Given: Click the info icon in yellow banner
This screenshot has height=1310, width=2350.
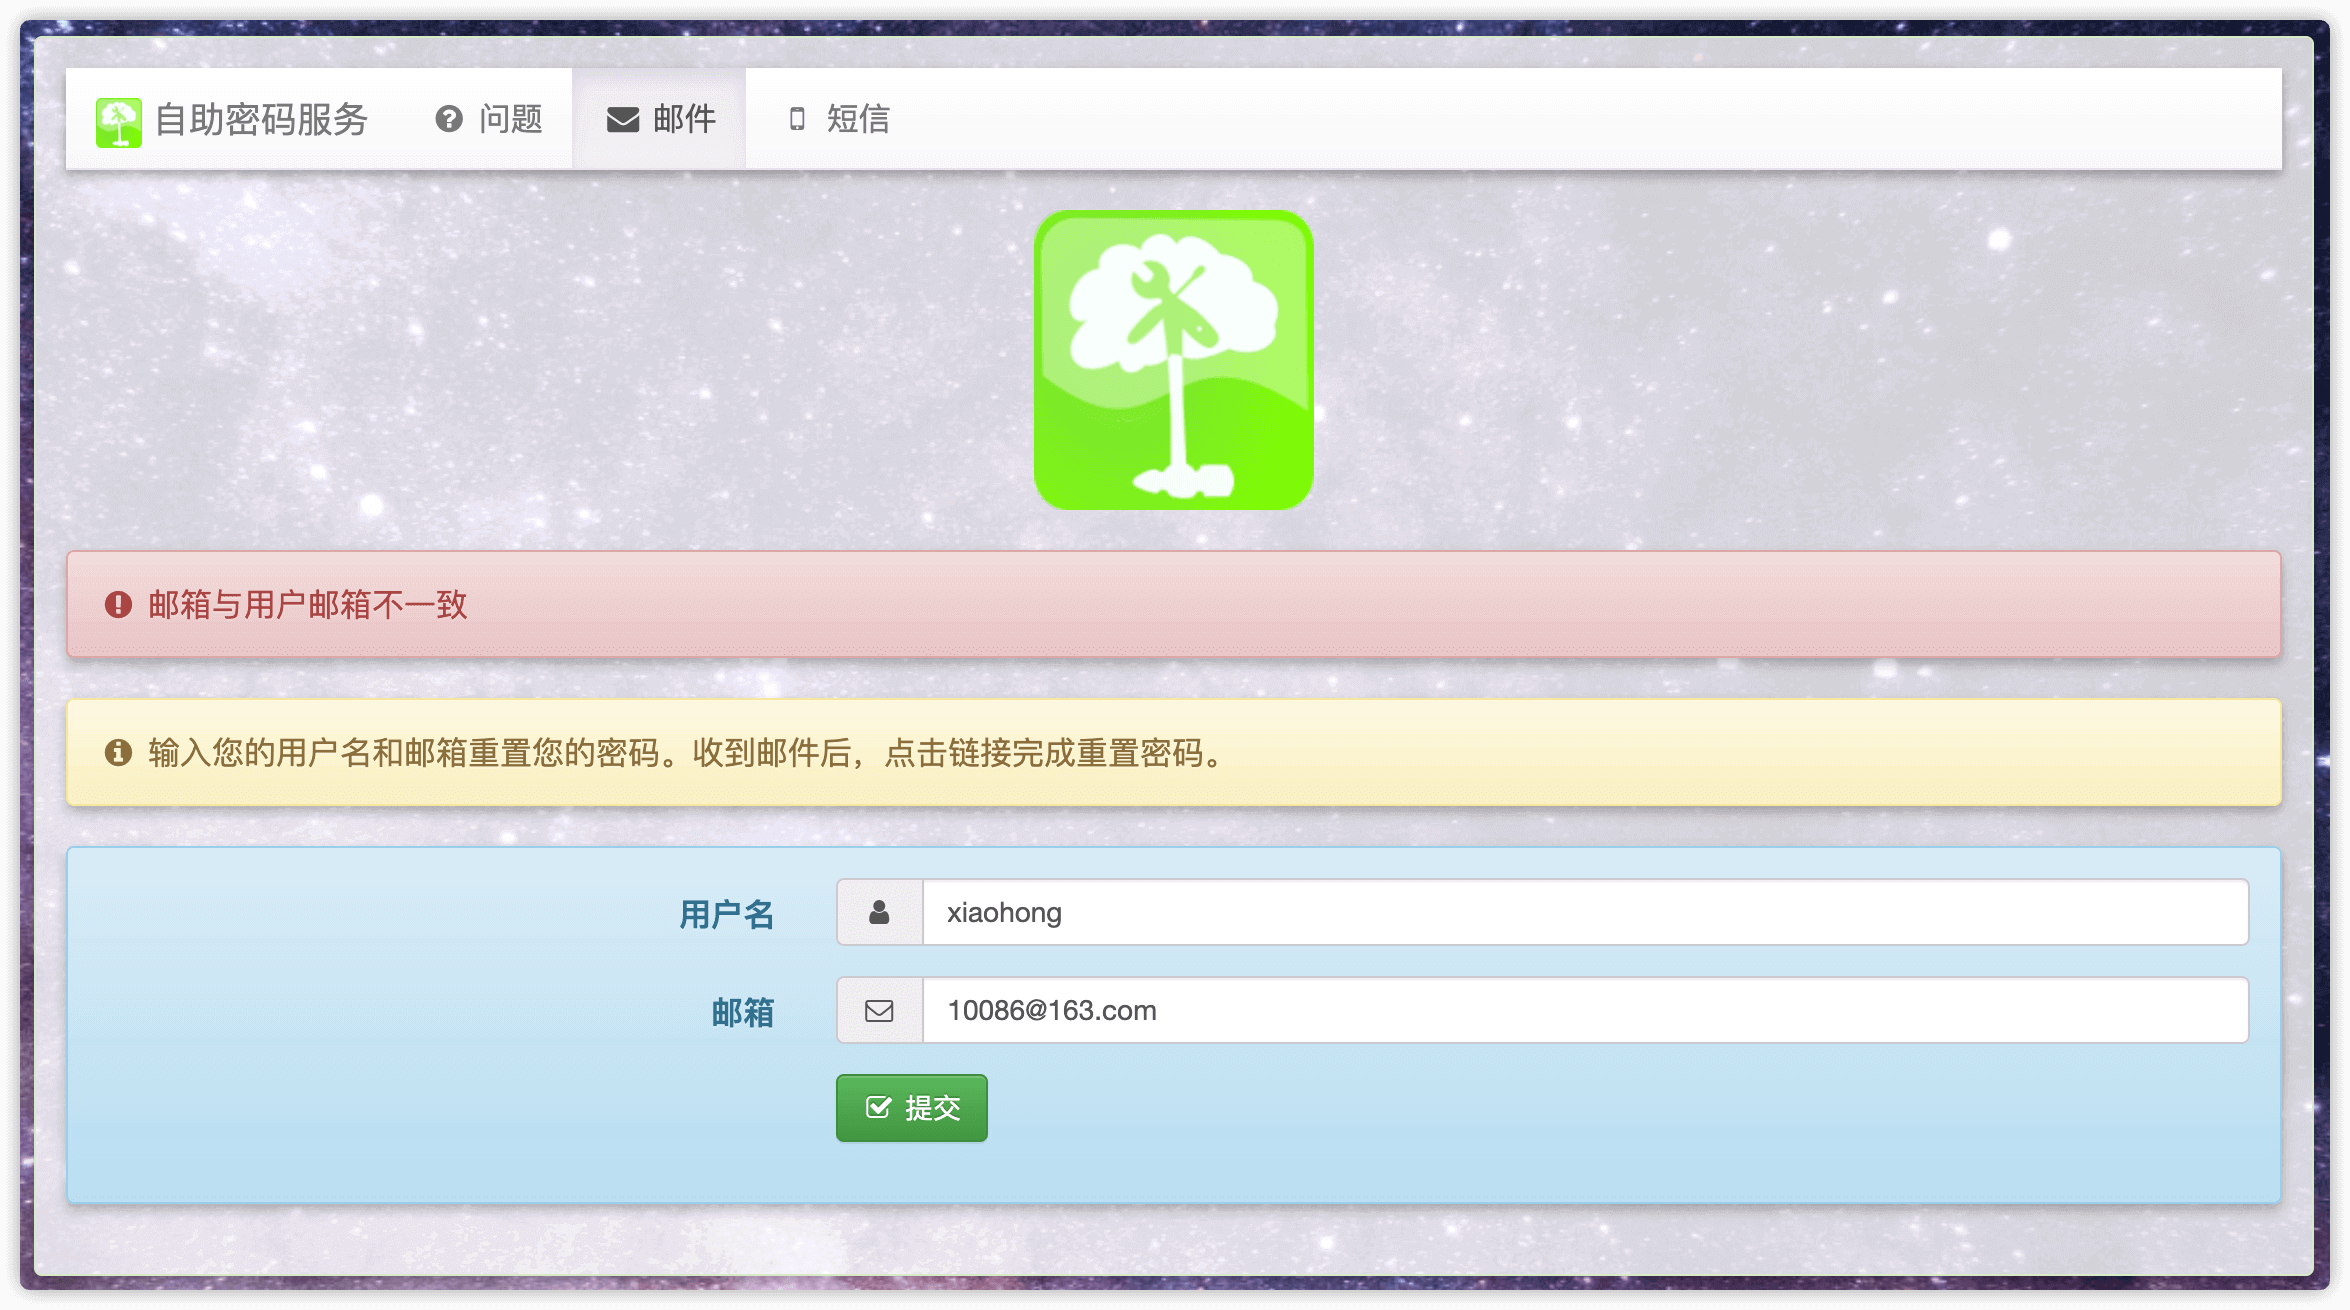Looking at the screenshot, I should [x=118, y=752].
